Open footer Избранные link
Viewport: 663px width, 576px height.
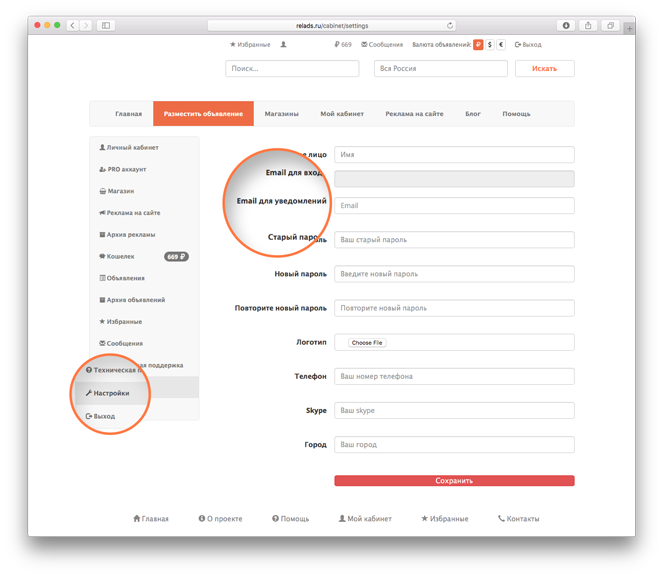click(445, 518)
